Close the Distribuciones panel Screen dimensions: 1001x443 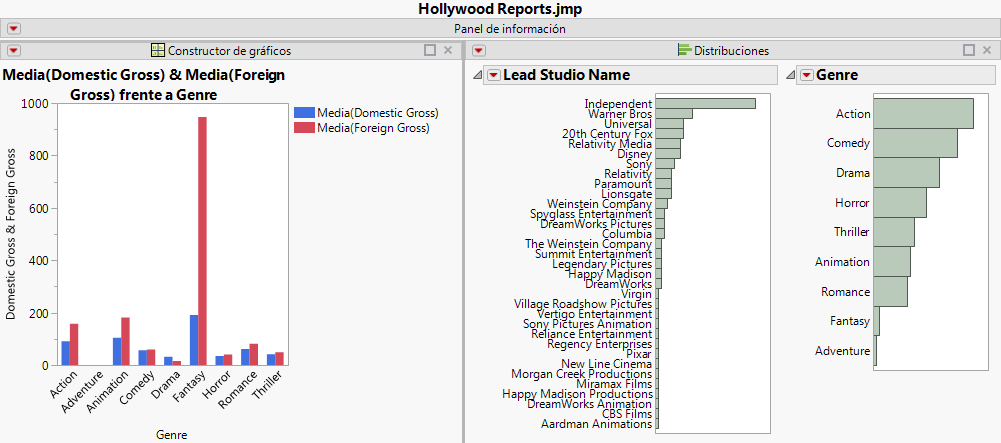coord(987,50)
